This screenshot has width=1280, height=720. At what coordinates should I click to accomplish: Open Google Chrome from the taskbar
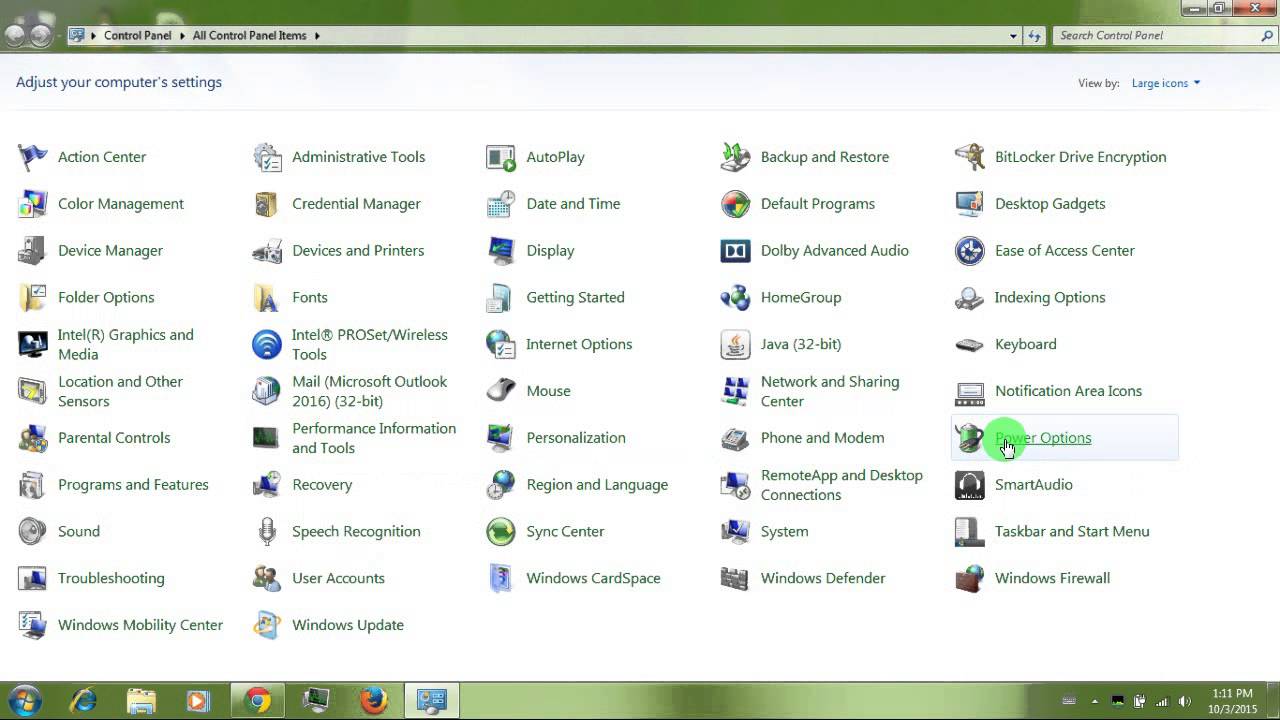tap(258, 701)
